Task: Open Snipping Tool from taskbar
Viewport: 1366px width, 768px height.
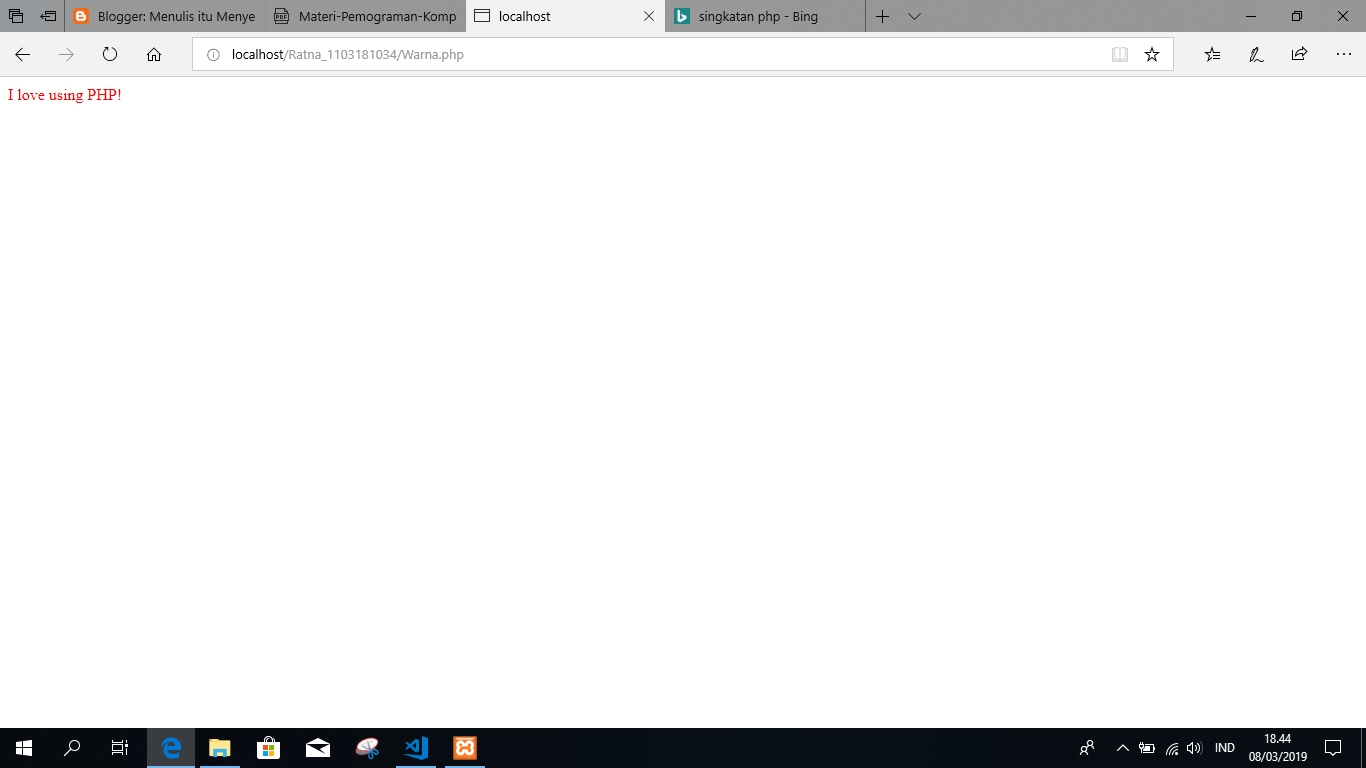Action: 367,748
